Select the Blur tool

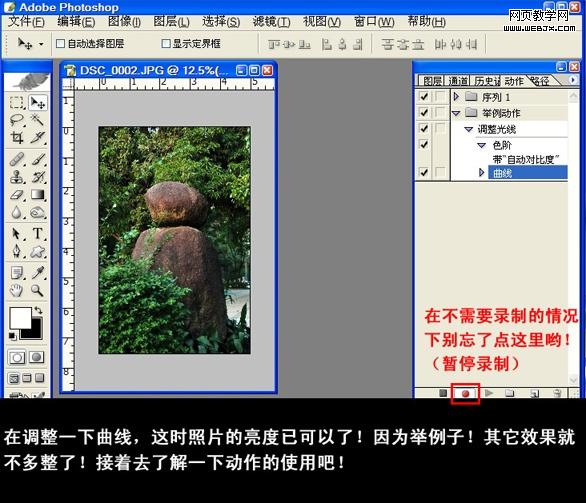tap(17, 212)
